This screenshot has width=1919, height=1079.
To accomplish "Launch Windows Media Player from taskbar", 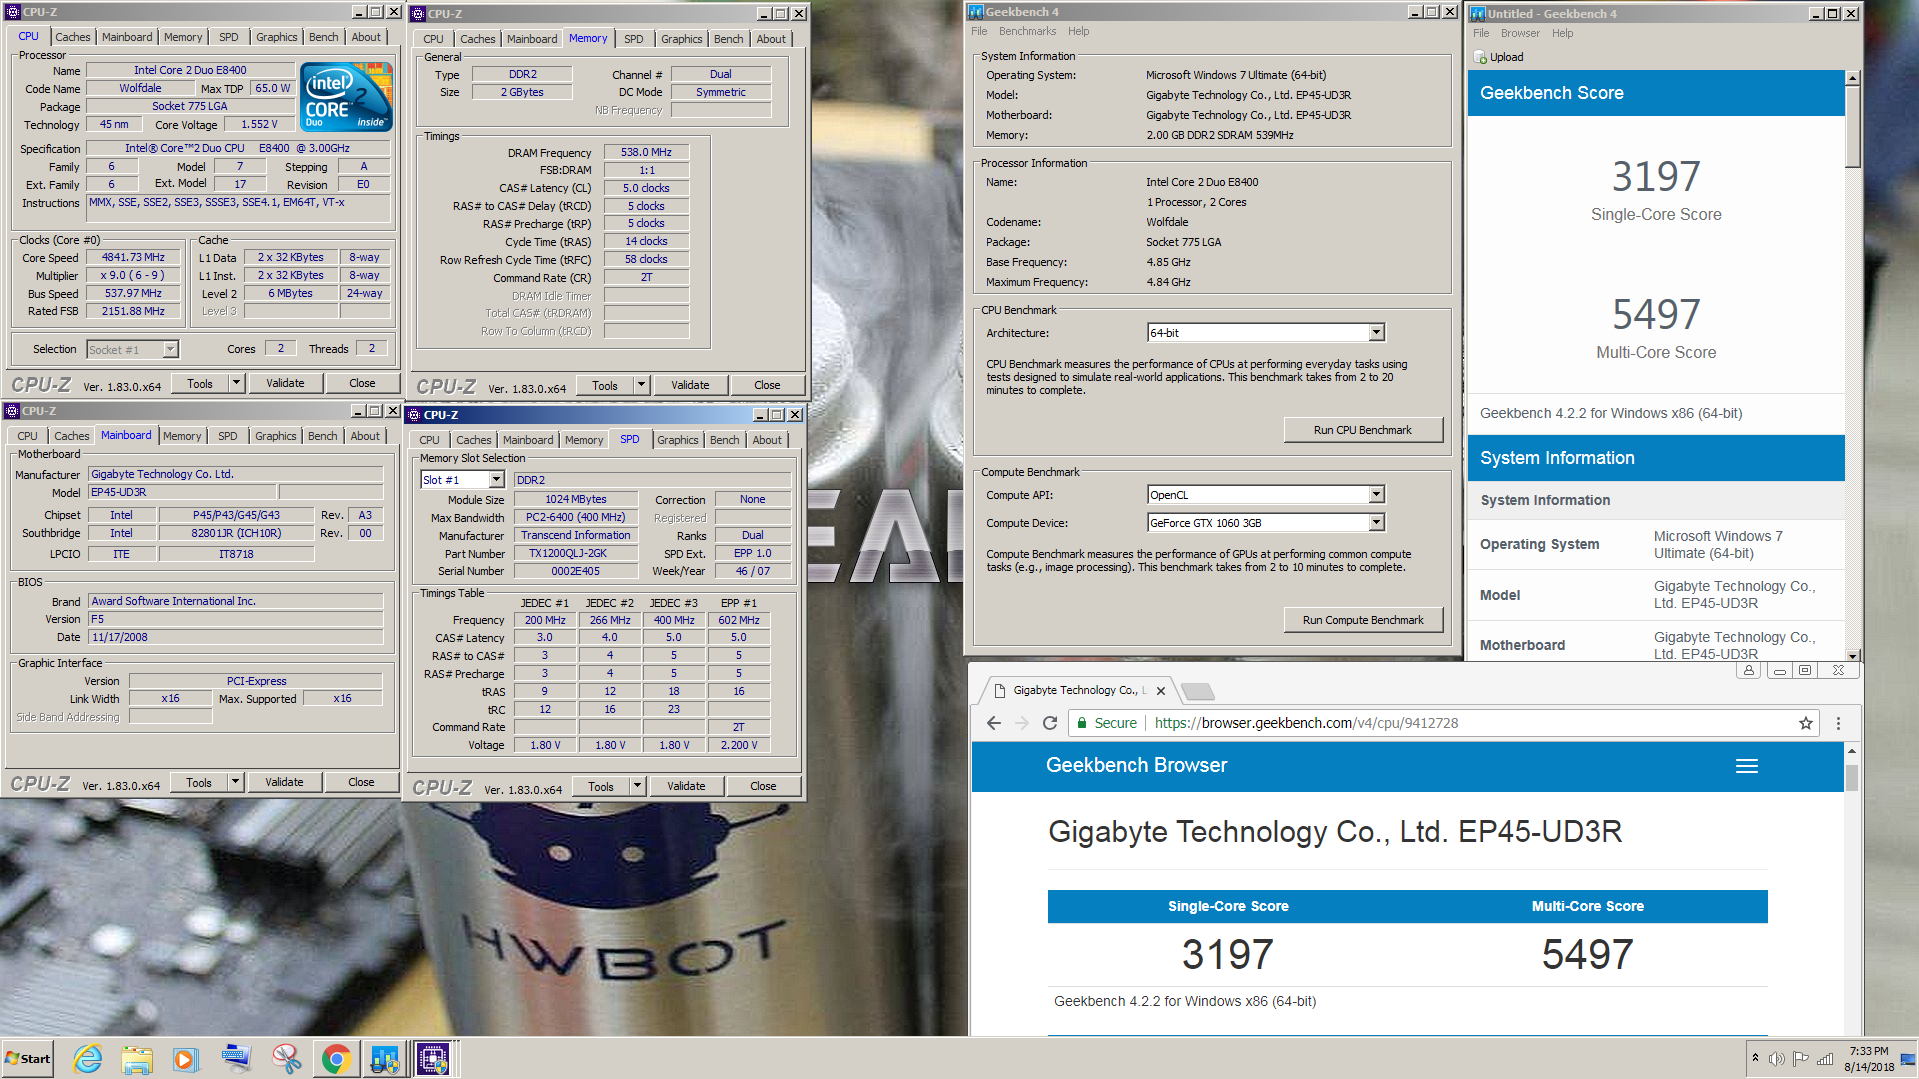I will (186, 1059).
